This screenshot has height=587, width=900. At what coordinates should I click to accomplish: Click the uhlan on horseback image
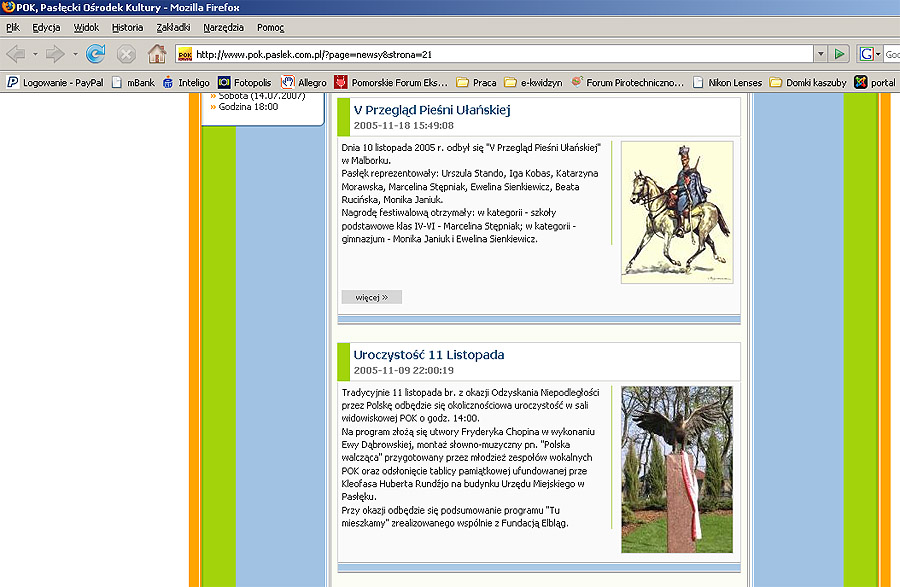676,212
